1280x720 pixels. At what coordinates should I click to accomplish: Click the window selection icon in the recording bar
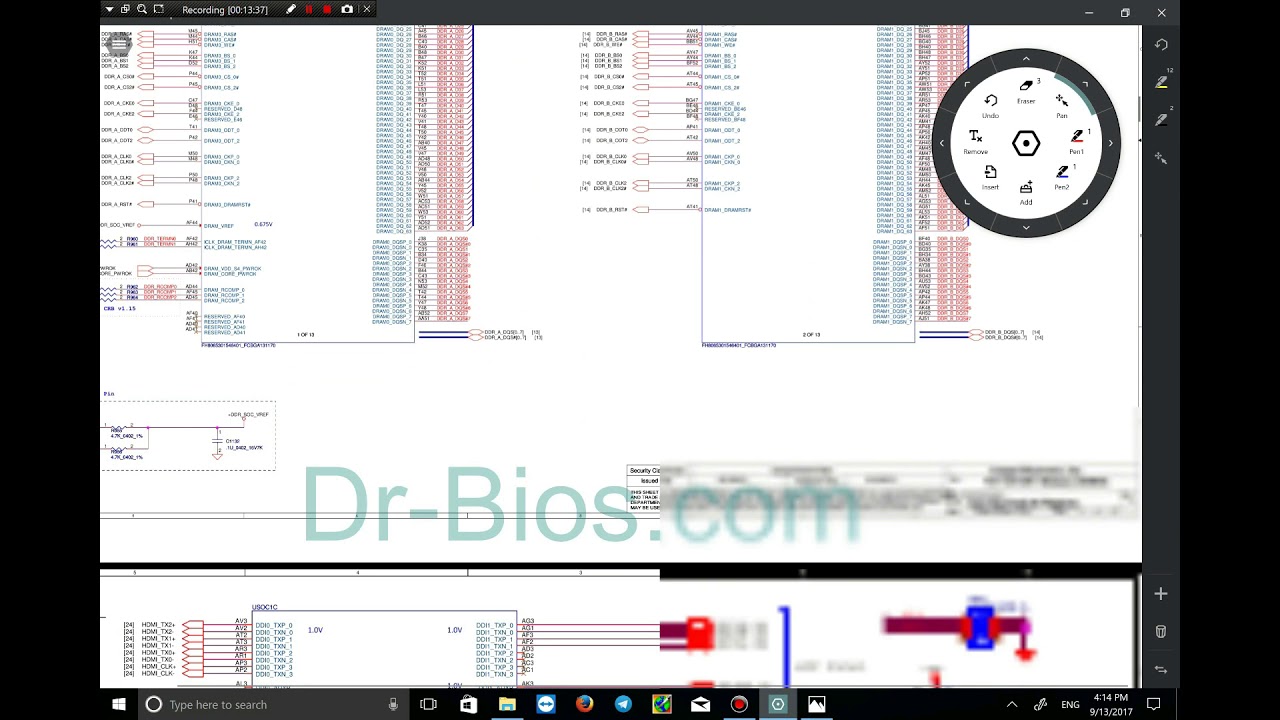[x=125, y=9]
